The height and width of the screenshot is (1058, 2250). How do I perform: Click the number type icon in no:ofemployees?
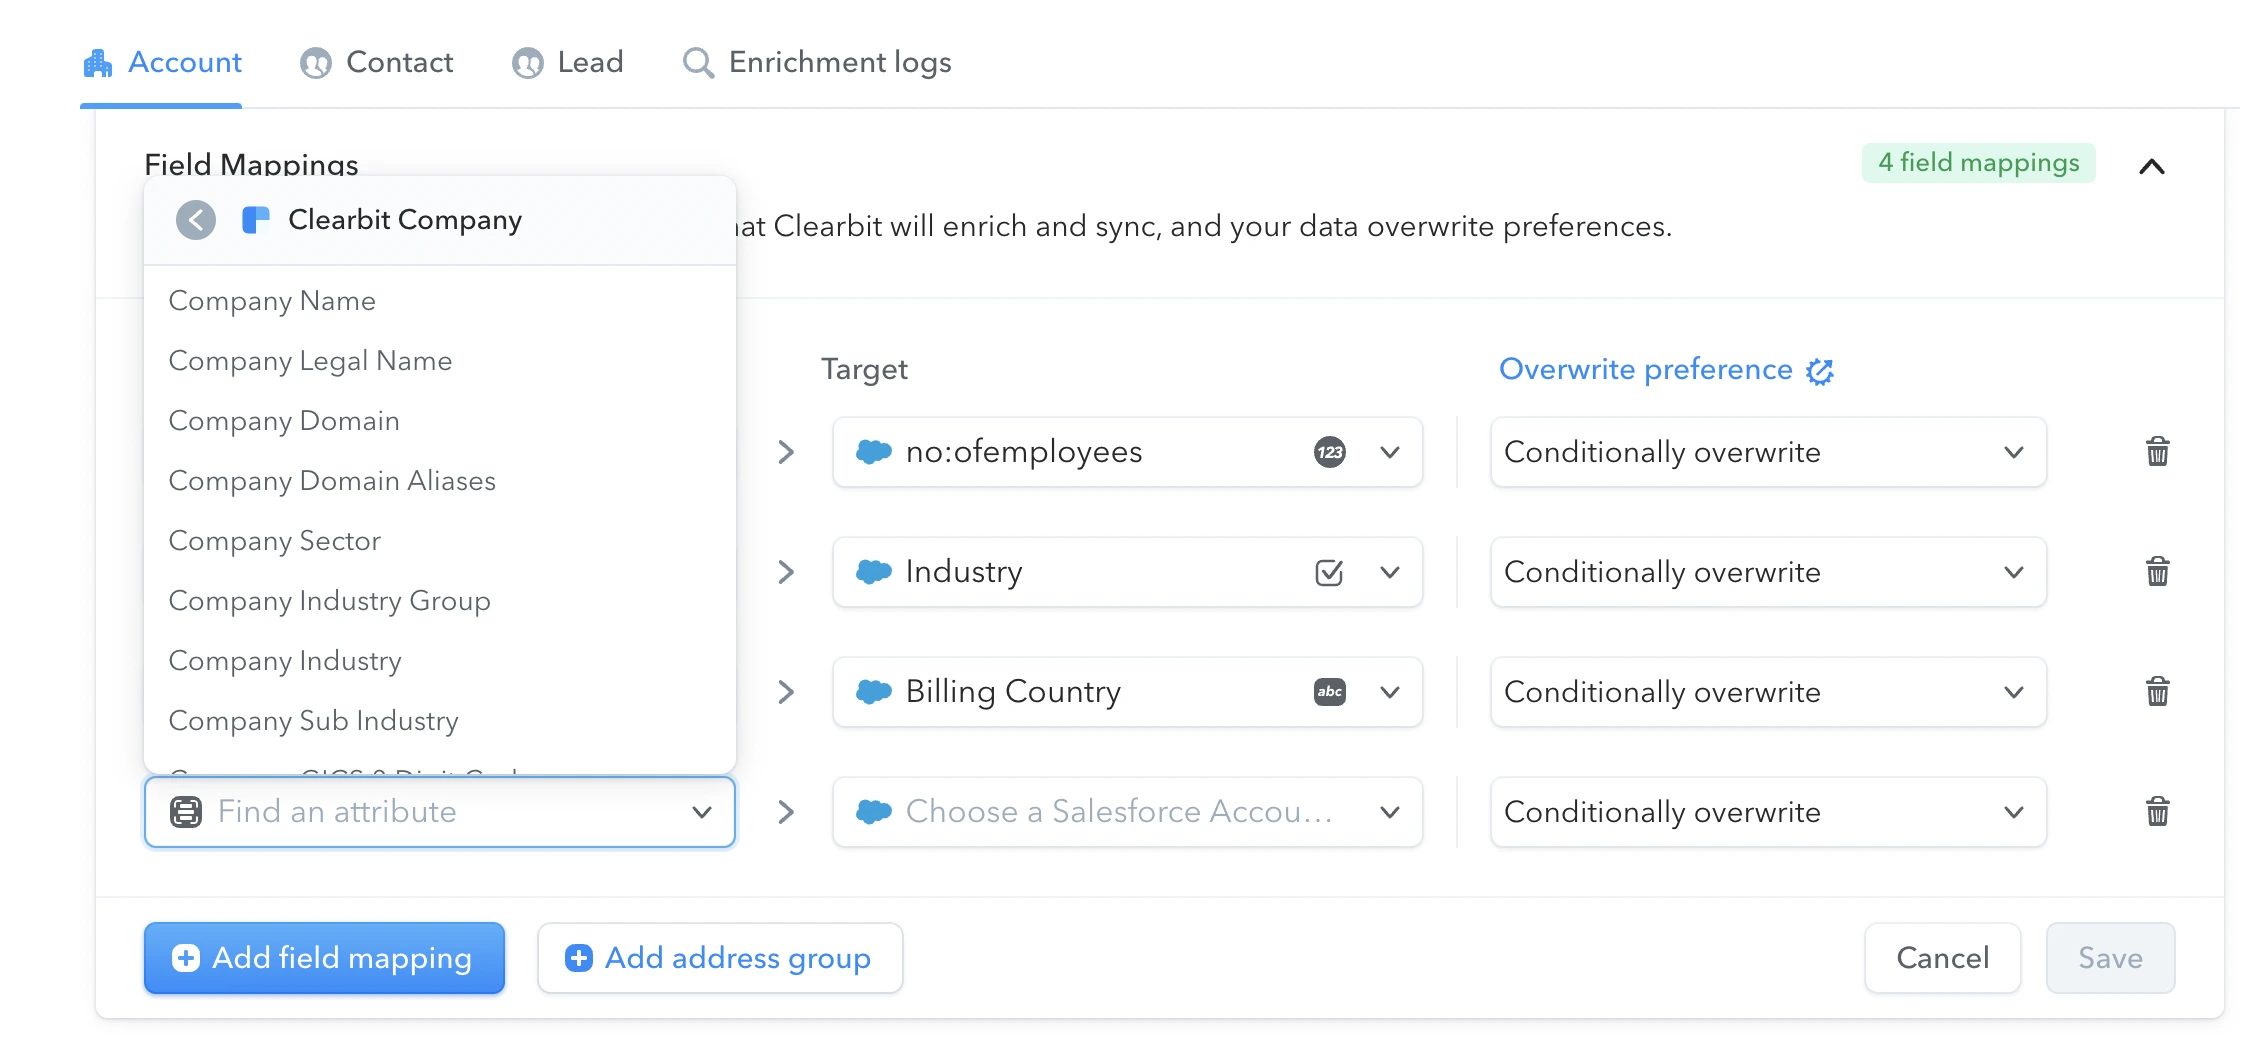click(1330, 452)
